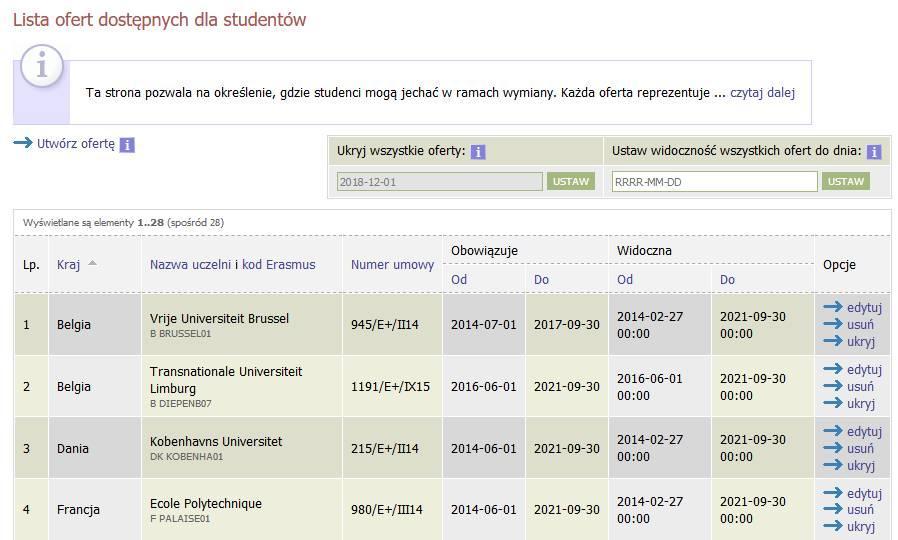Click edytuj arrow icon for Vrije Universiteit Brussel

(833, 307)
